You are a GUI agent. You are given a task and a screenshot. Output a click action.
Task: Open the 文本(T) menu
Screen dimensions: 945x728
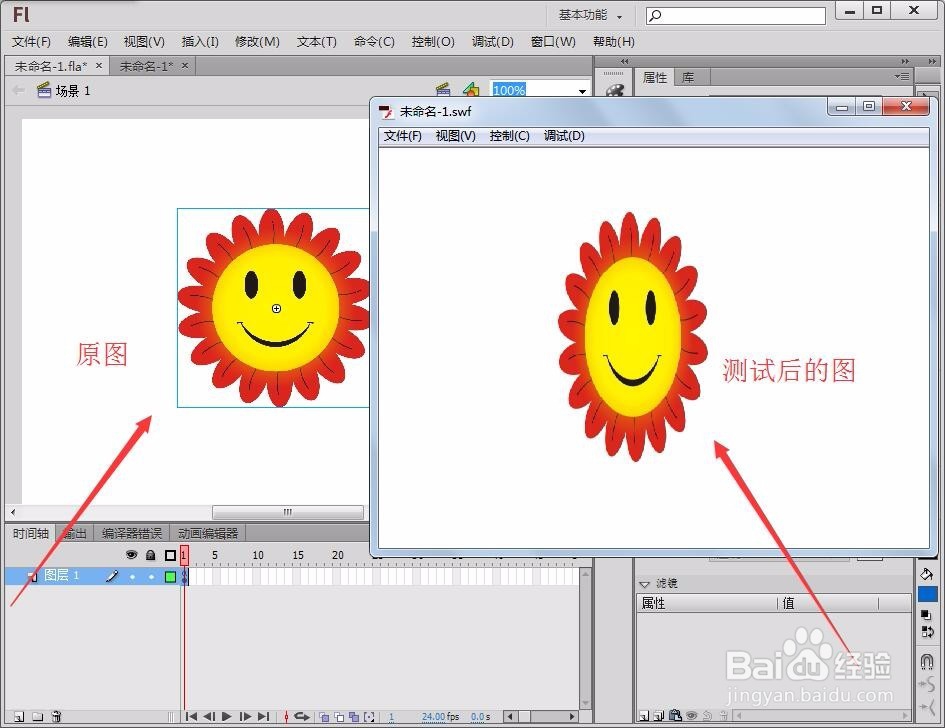[x=316, y=42]
